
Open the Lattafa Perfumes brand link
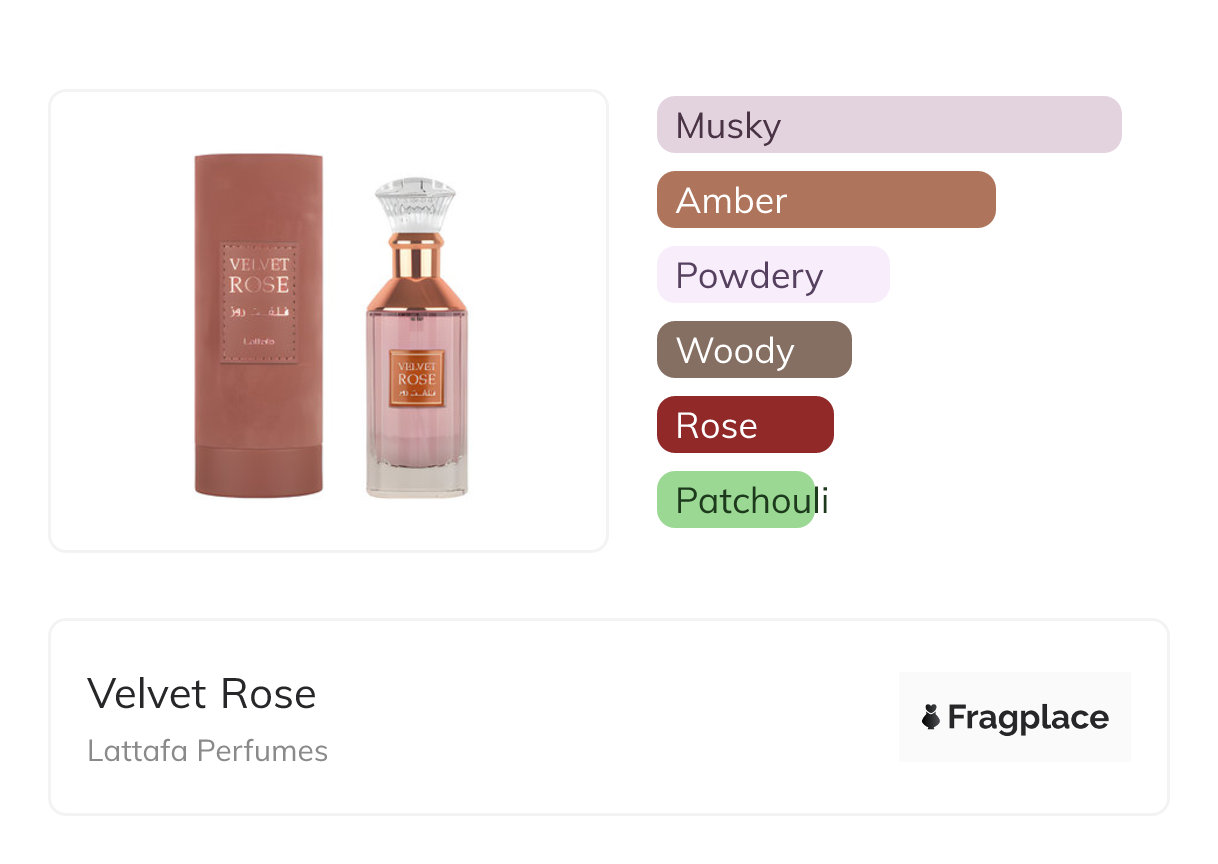(208, 751)
